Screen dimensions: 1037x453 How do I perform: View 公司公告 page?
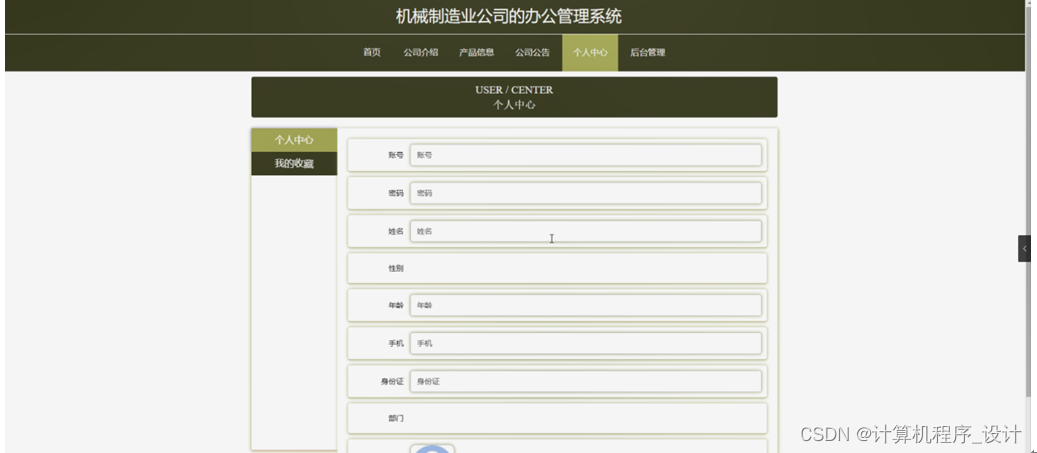(532, 53)
